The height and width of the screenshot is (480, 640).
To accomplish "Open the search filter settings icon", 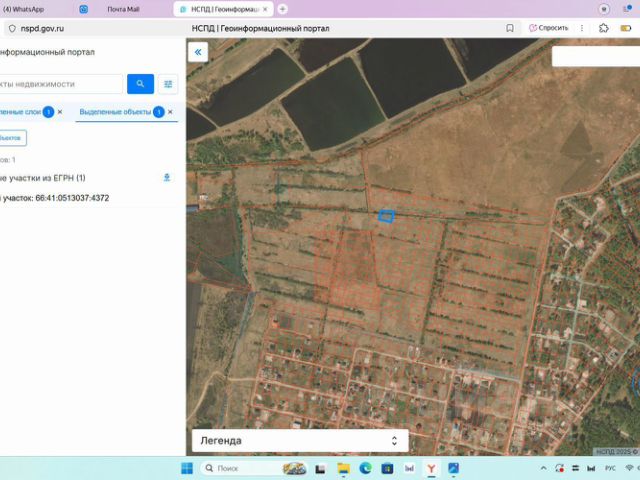I will (x=168, y=84).
